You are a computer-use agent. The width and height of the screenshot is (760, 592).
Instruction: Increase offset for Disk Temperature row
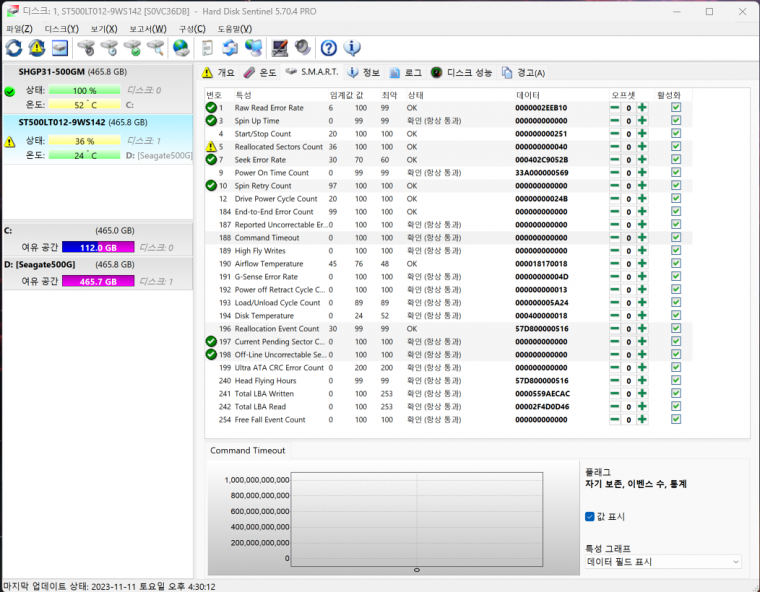[642, 315]
